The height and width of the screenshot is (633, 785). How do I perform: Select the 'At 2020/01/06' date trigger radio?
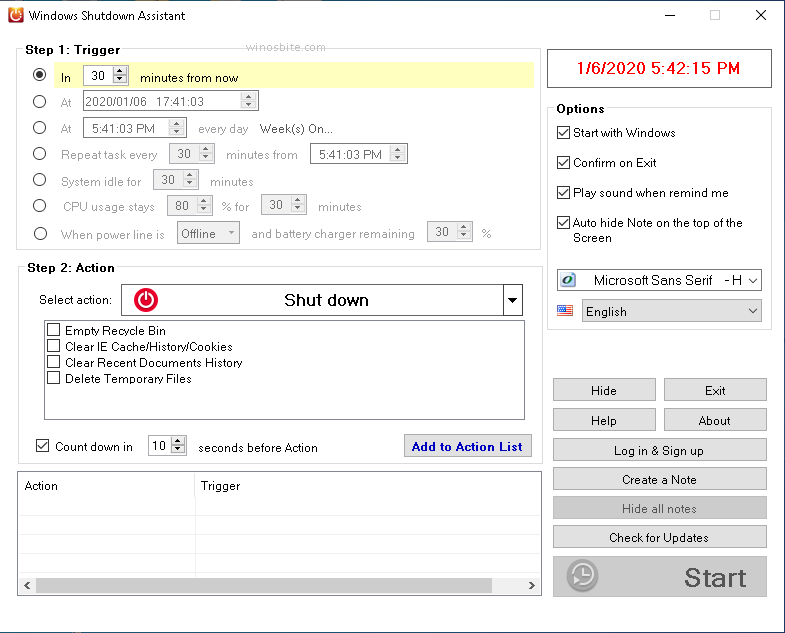point(40,102)
